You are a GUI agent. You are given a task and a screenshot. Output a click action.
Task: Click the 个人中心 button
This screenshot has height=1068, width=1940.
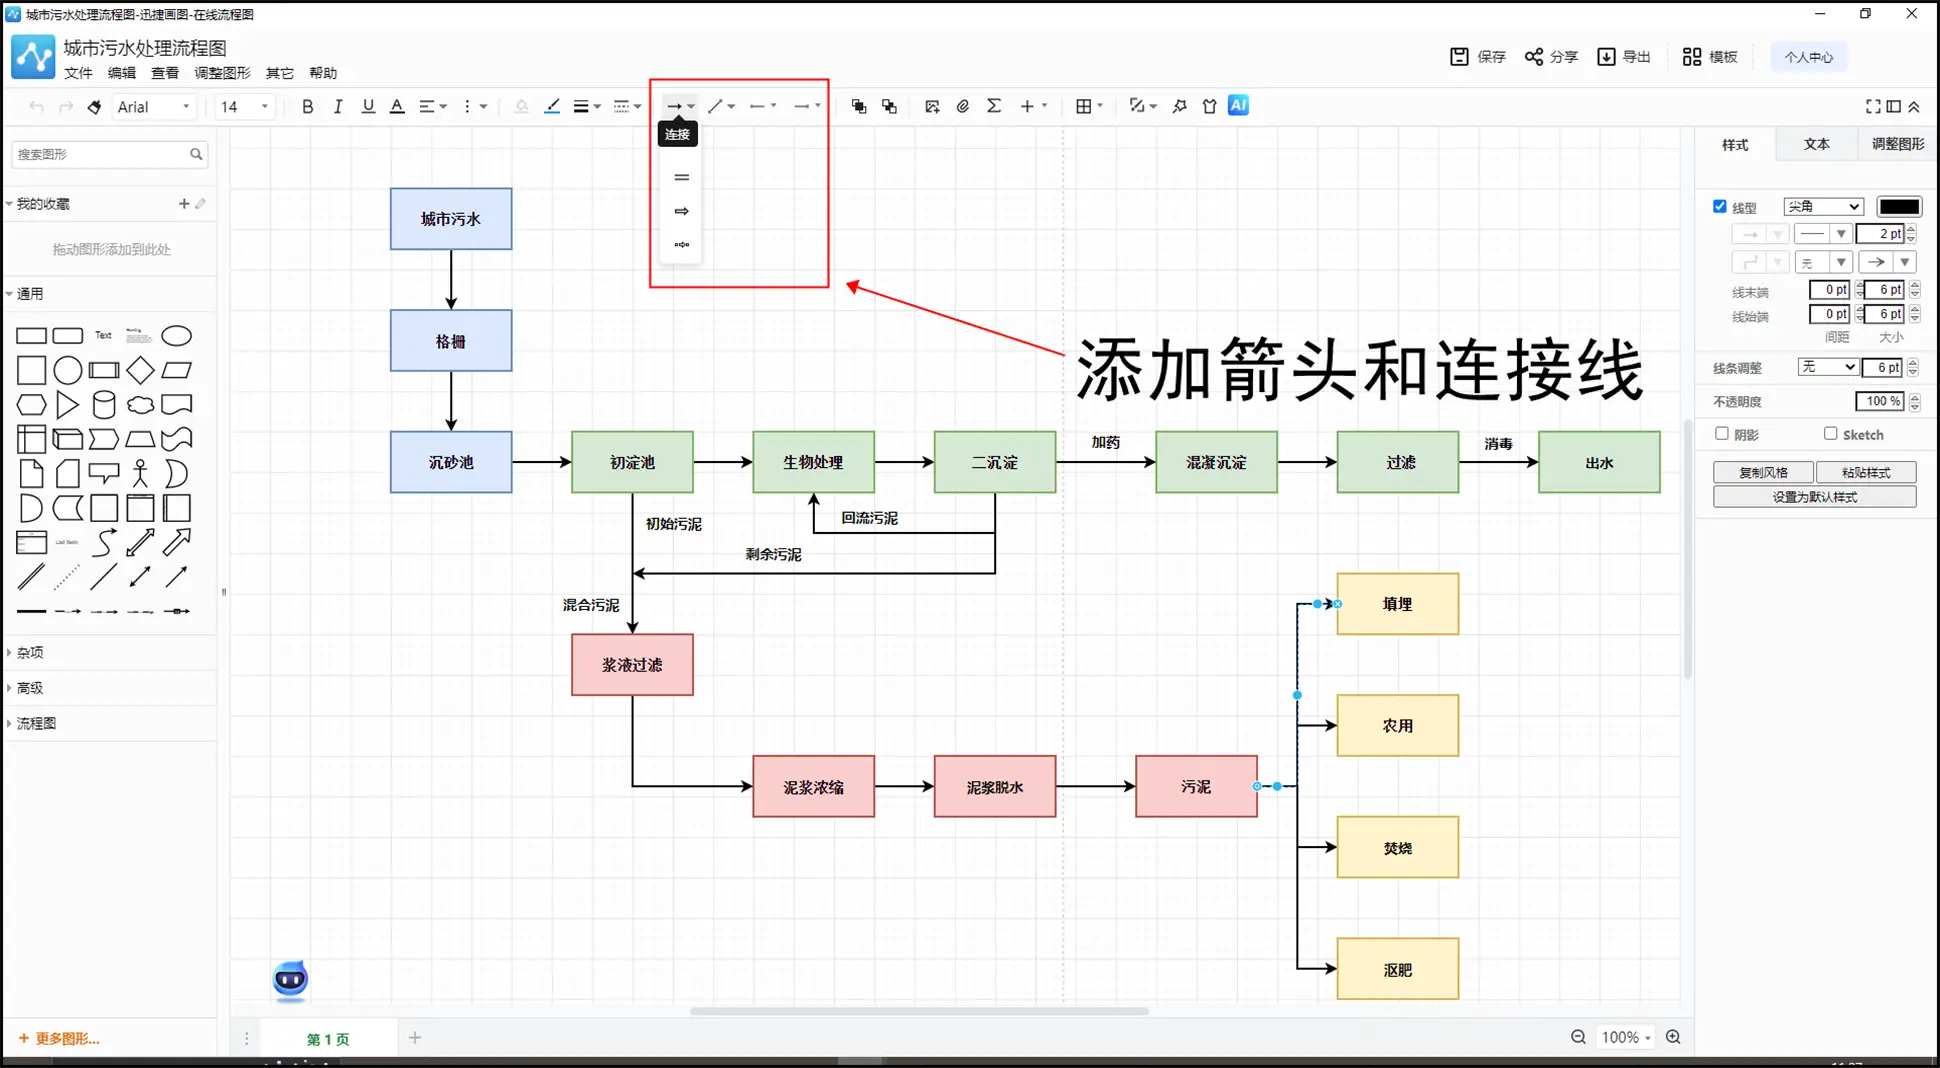click(x=1808, y=57)
